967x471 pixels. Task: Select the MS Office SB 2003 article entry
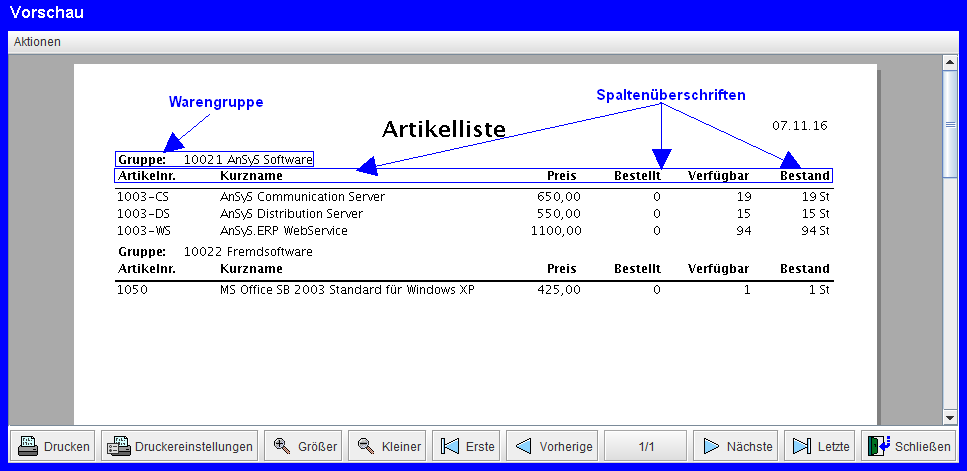(346, 290)
